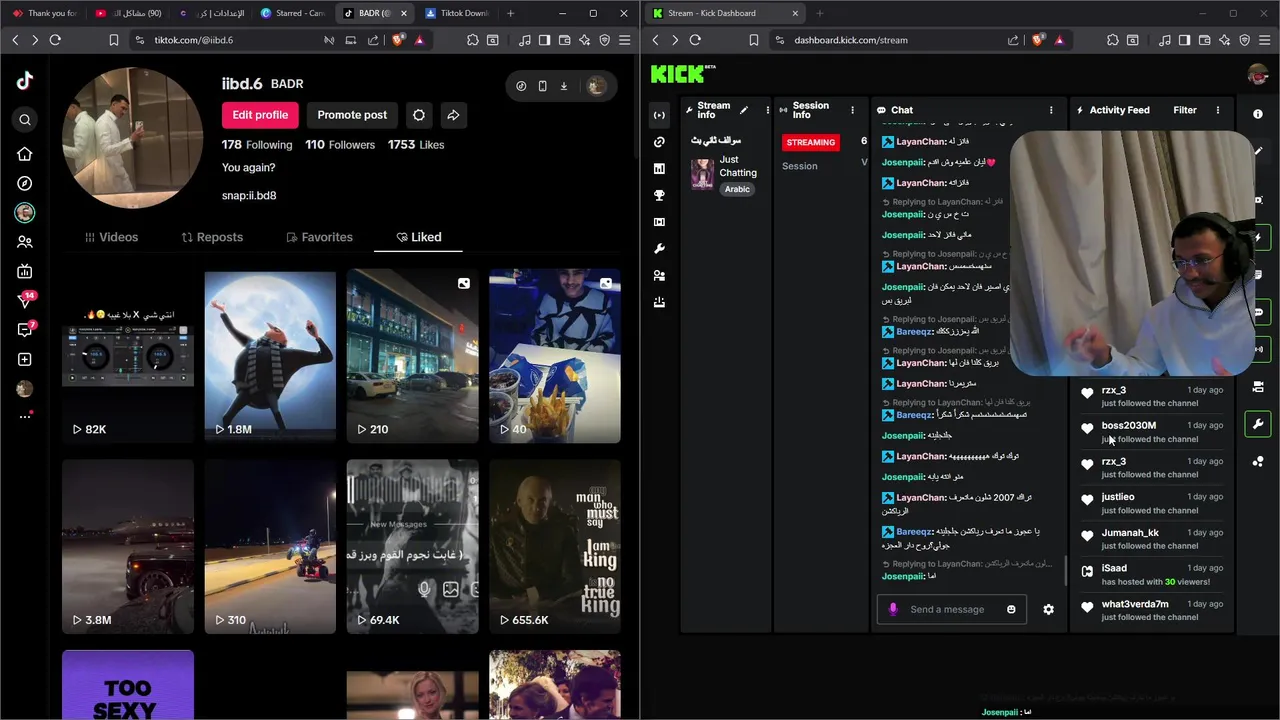Open Brave menu in TikTok window
This screenshot has height=720, width=1280.
click(625, 40)
